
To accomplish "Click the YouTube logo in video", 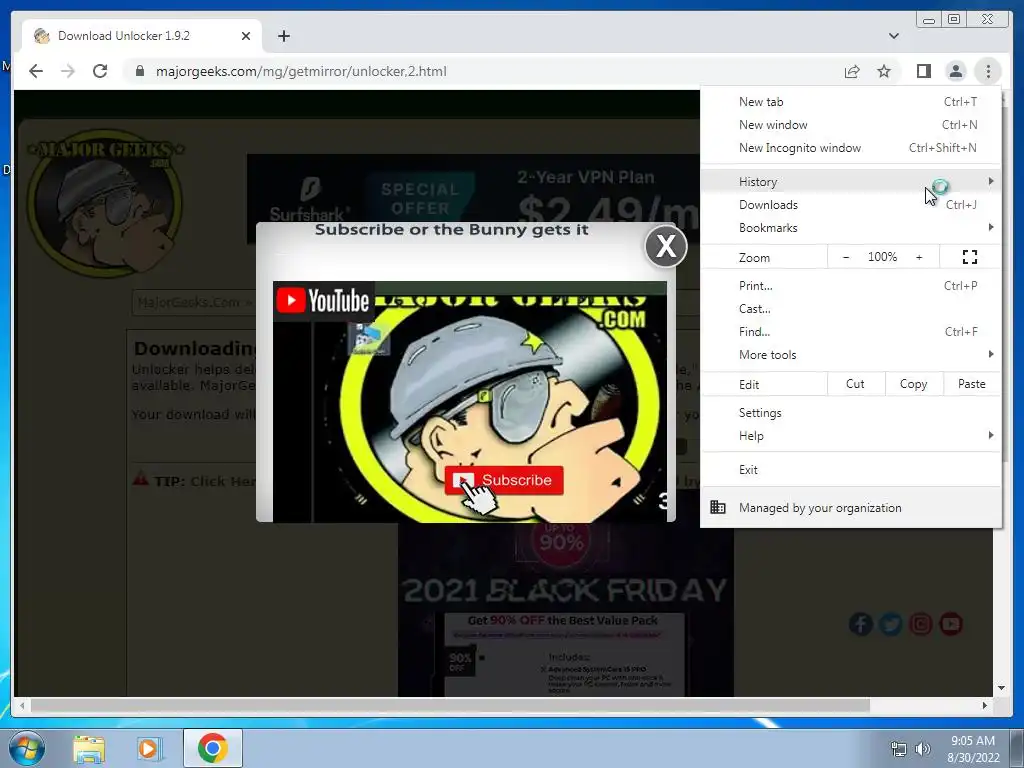I will 323,300.
